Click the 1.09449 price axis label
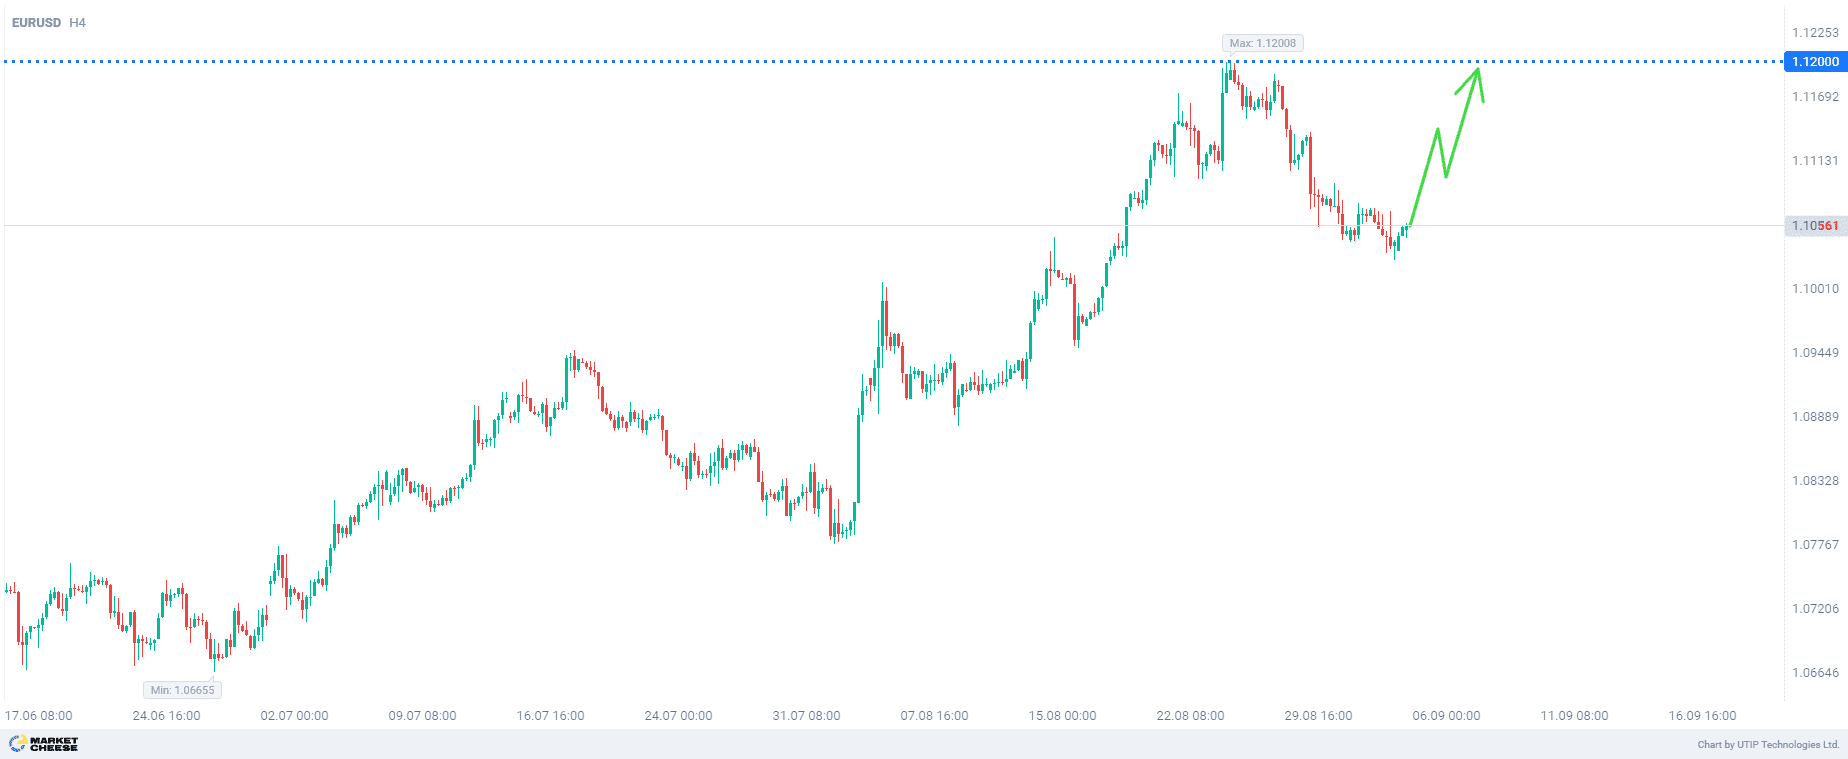The image size is (1848, 759). click(1815, 353)
